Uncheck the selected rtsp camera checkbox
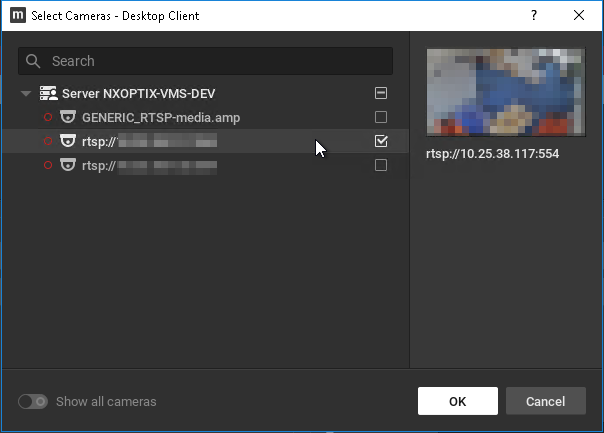The image size is (604, 433). click(x=380, y=141)
